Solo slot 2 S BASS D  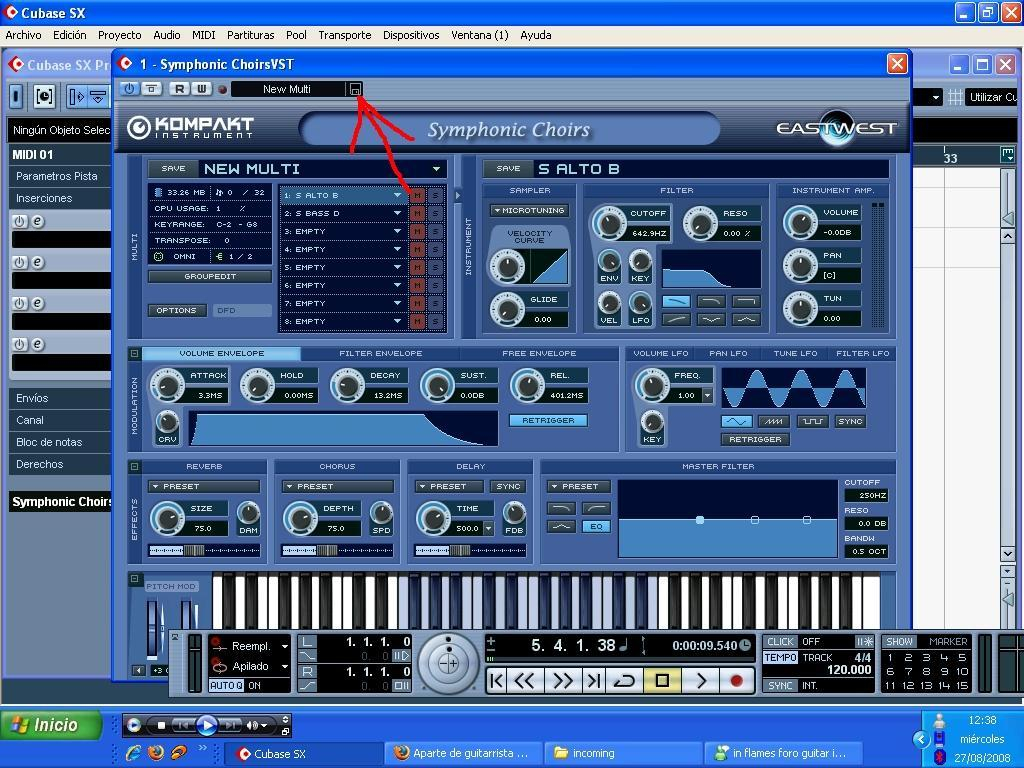[x=435, y=214]
